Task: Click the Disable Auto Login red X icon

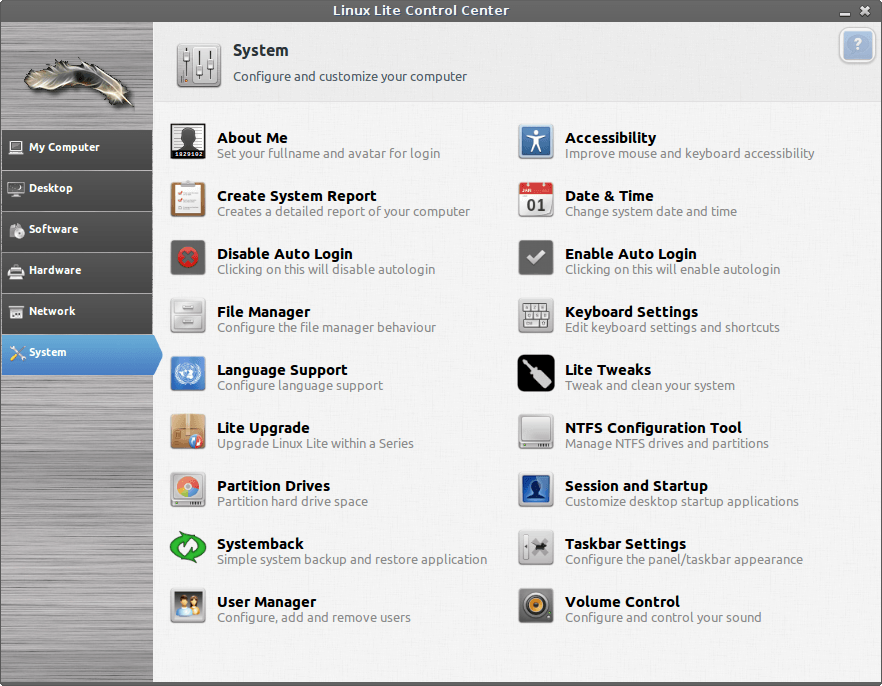Action: pyautogui.click(x=188, y=258)
